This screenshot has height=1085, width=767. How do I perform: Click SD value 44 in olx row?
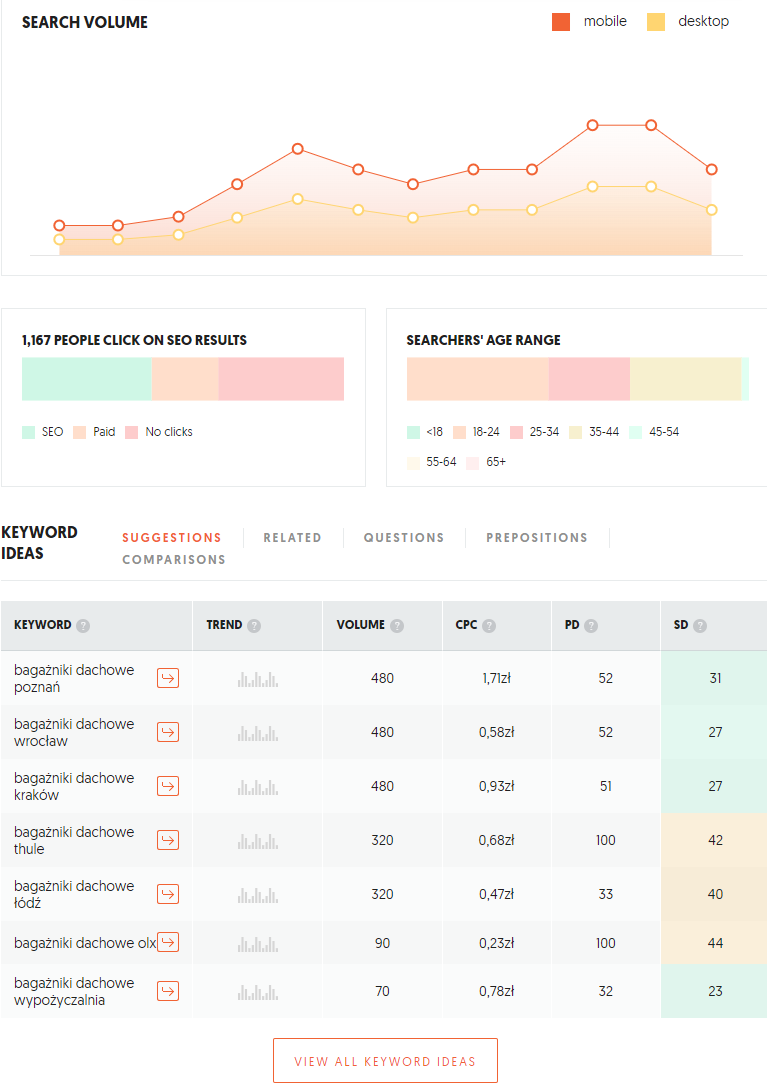point(715,943)
